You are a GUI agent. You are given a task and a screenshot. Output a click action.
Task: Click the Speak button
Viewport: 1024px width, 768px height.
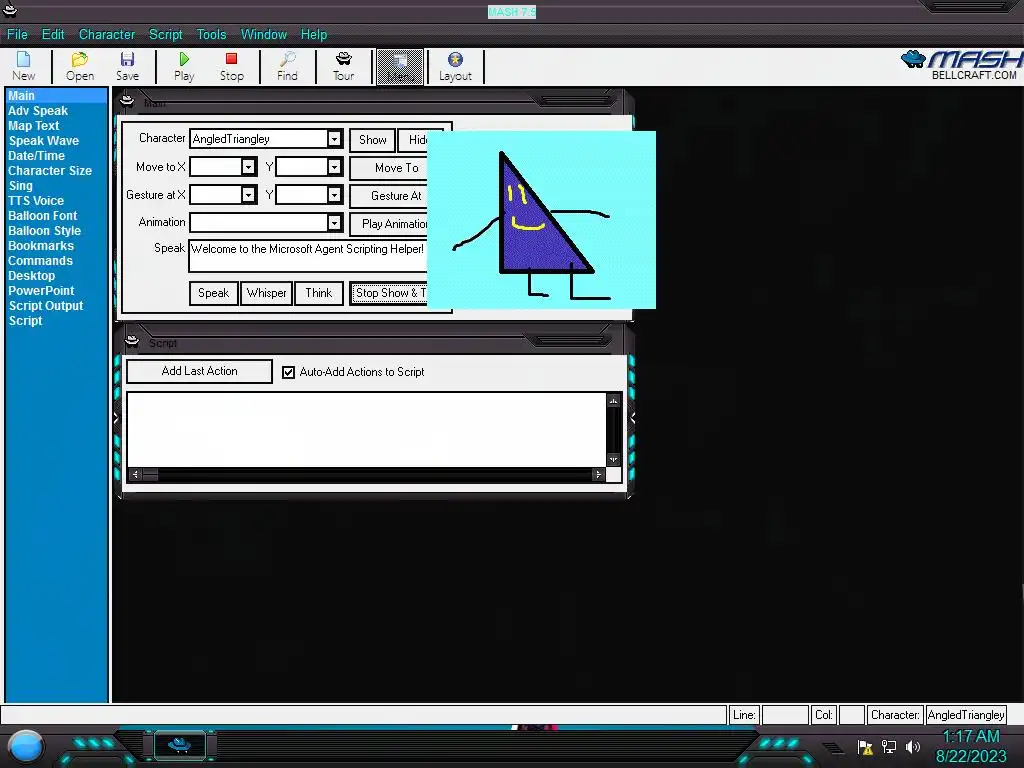pyautogui.click(x=214, y=293)
